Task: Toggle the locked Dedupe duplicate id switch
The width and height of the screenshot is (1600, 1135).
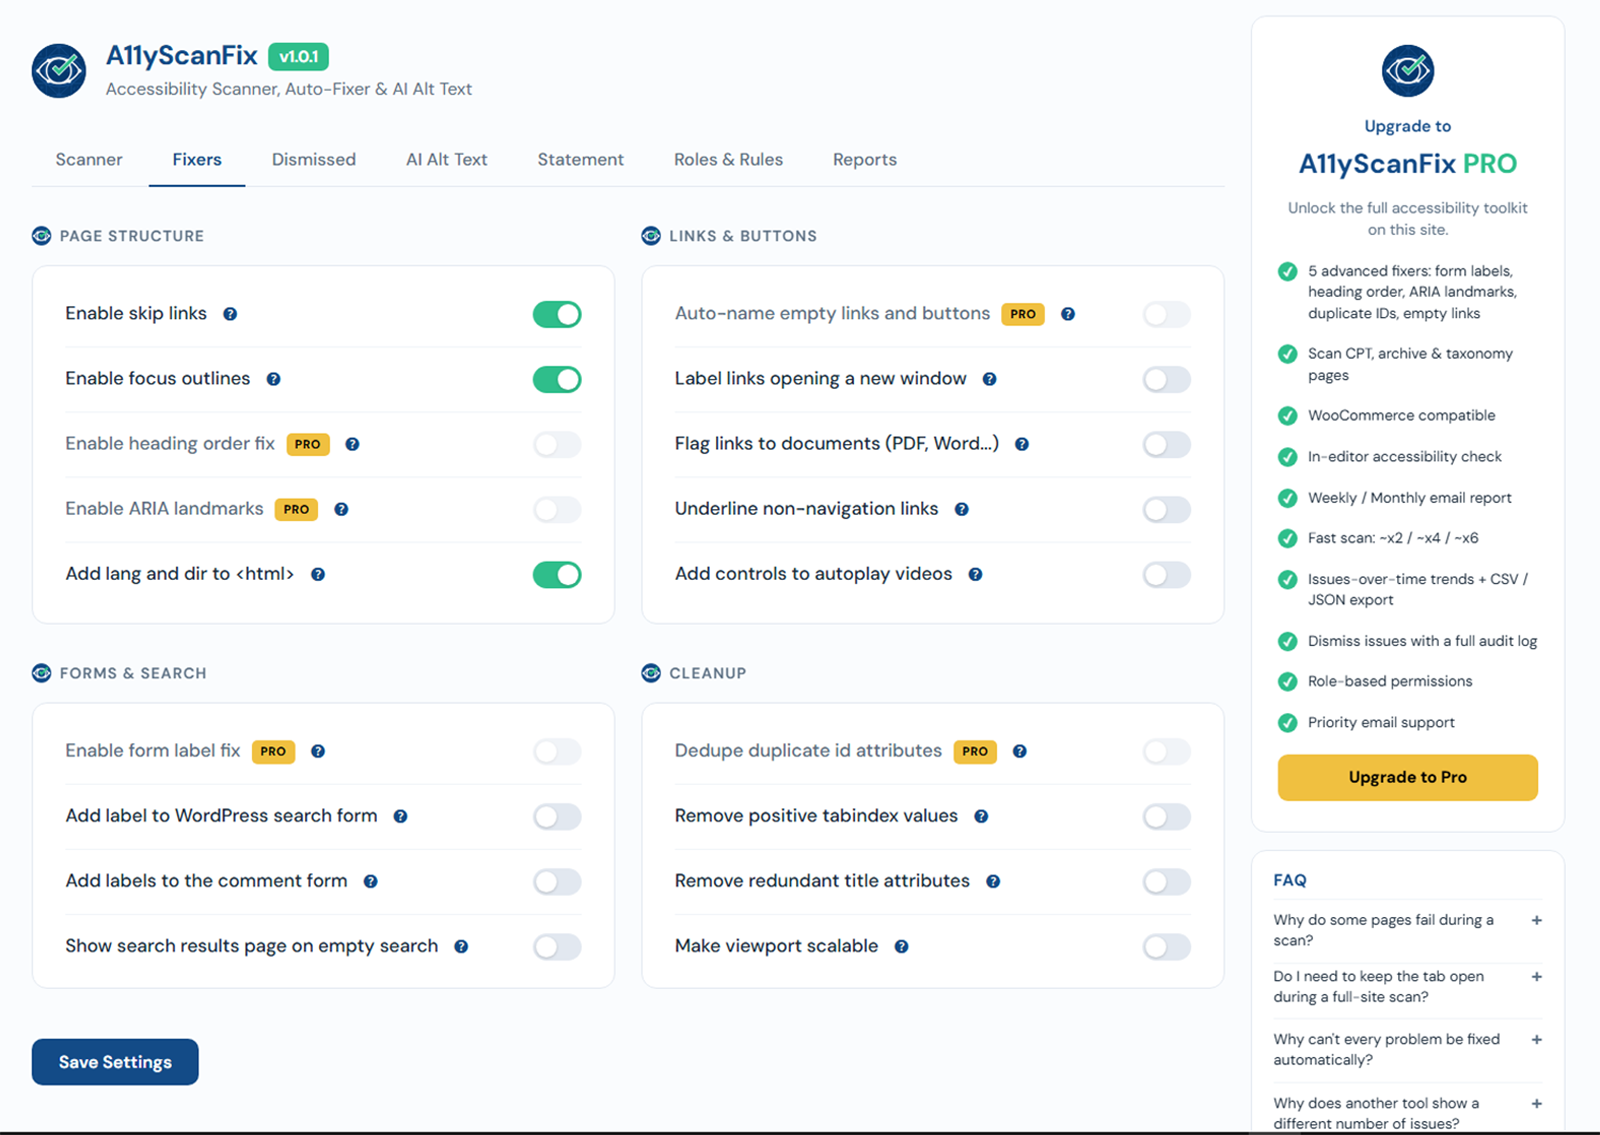Action: [1167, 751]
